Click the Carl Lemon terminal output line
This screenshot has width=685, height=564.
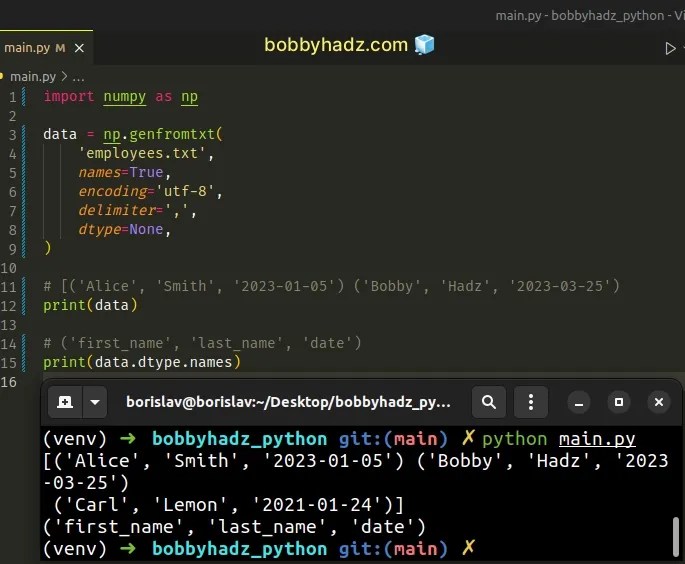coord(228,505)
